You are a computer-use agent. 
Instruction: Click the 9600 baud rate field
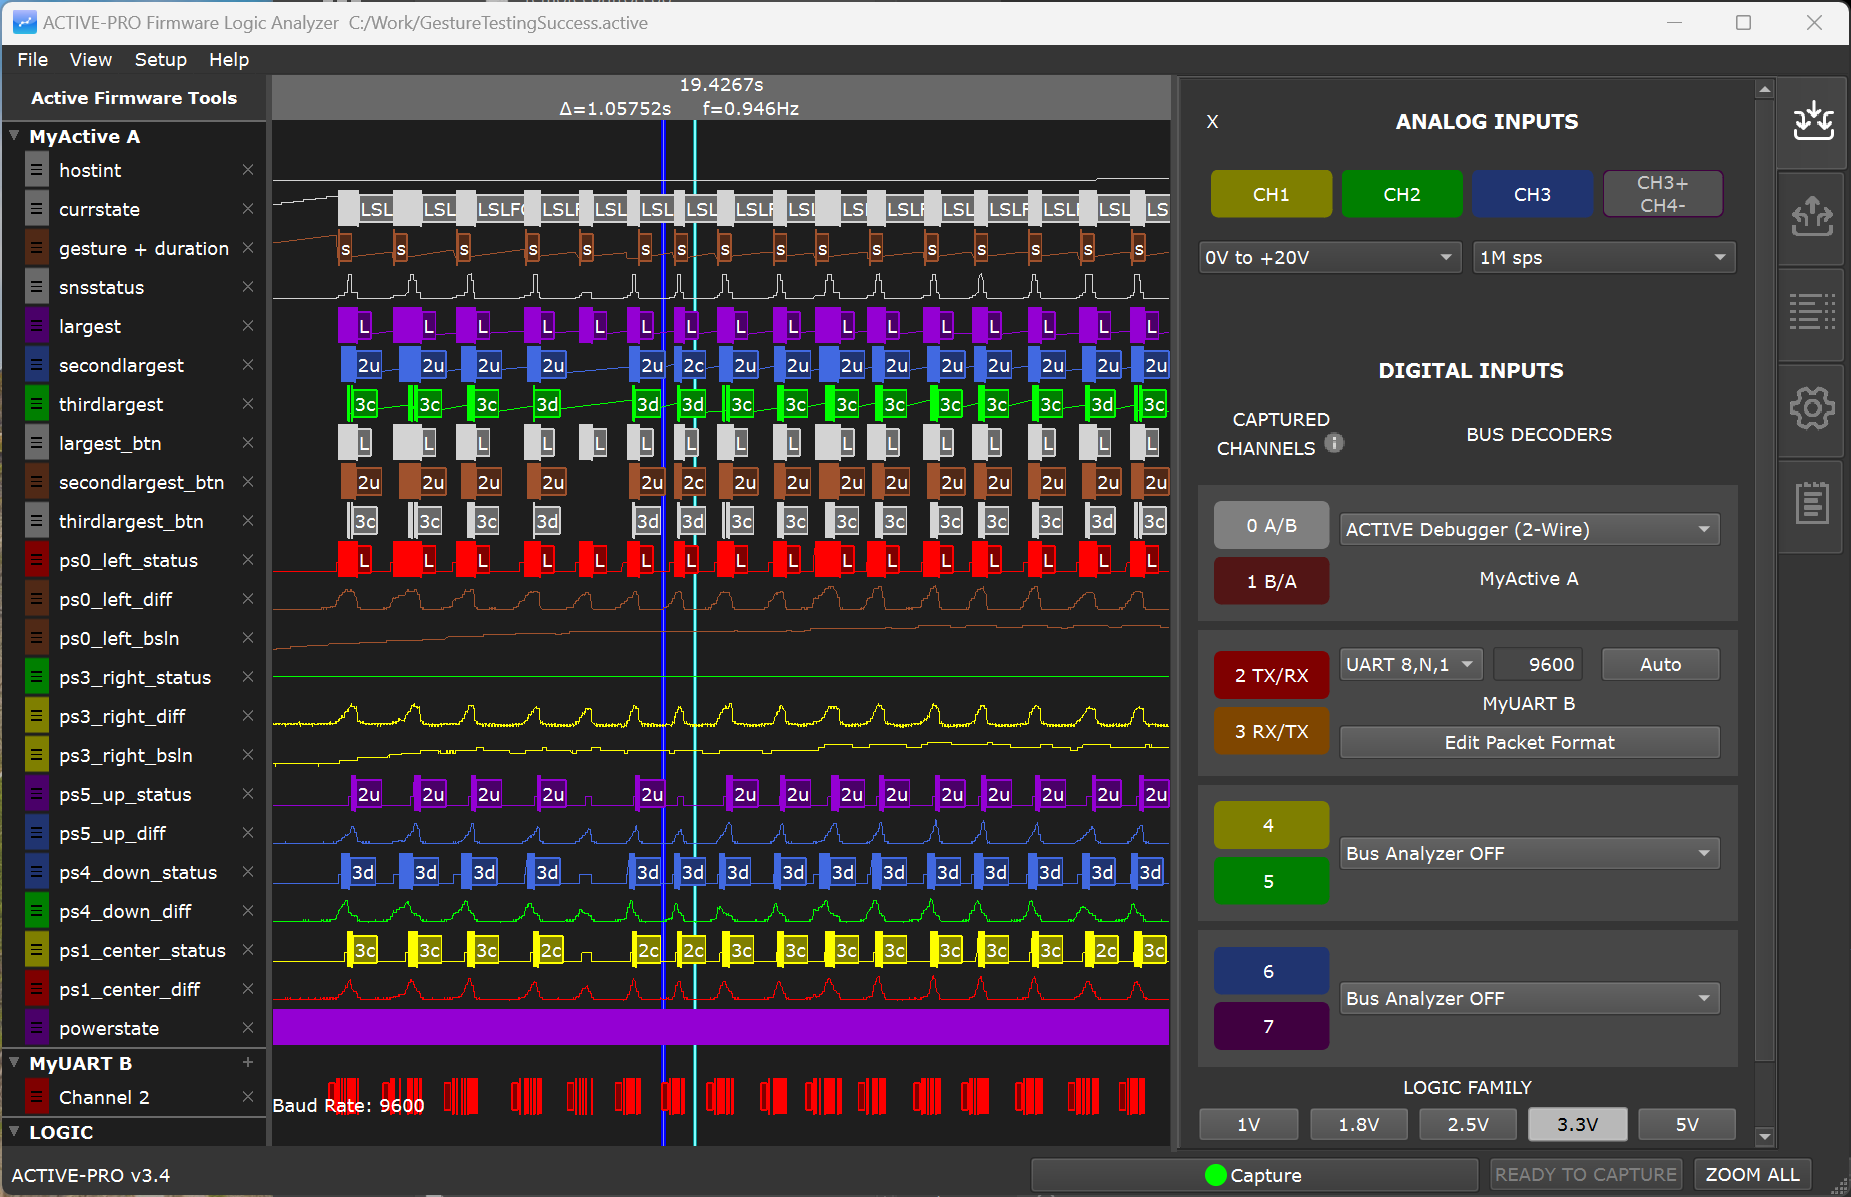pos(1537,664)
